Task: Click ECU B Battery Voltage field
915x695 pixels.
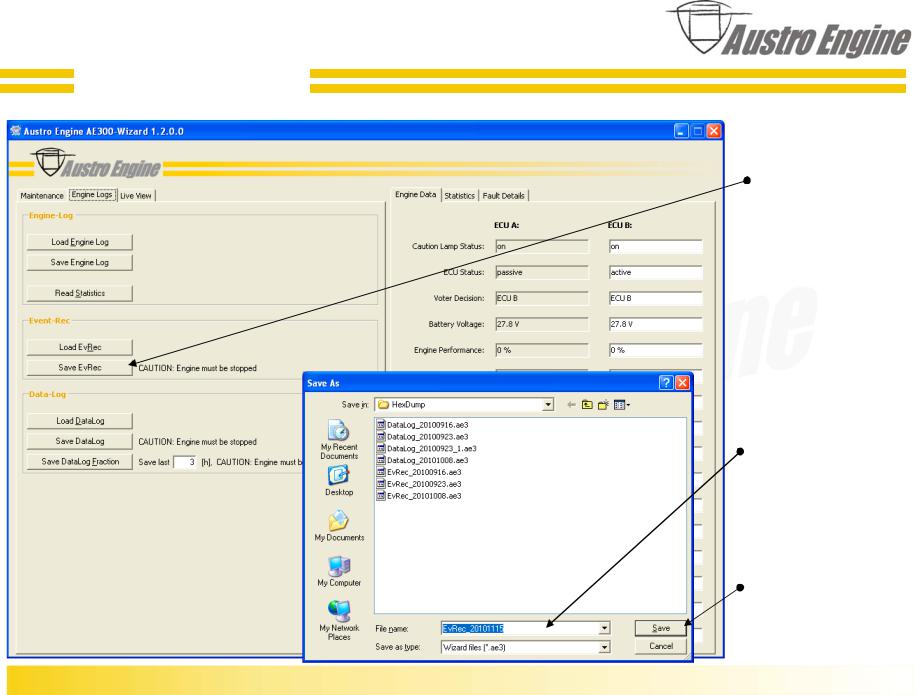Action: click(655, 324)
